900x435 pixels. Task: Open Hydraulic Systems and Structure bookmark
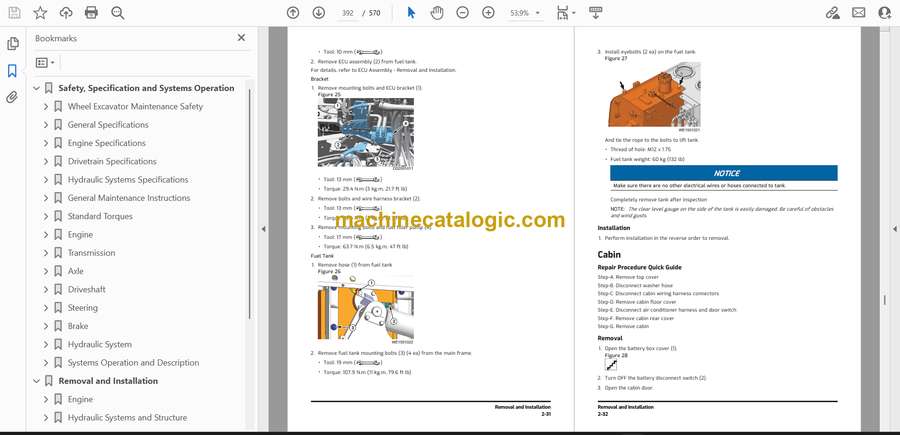[127, 418]
